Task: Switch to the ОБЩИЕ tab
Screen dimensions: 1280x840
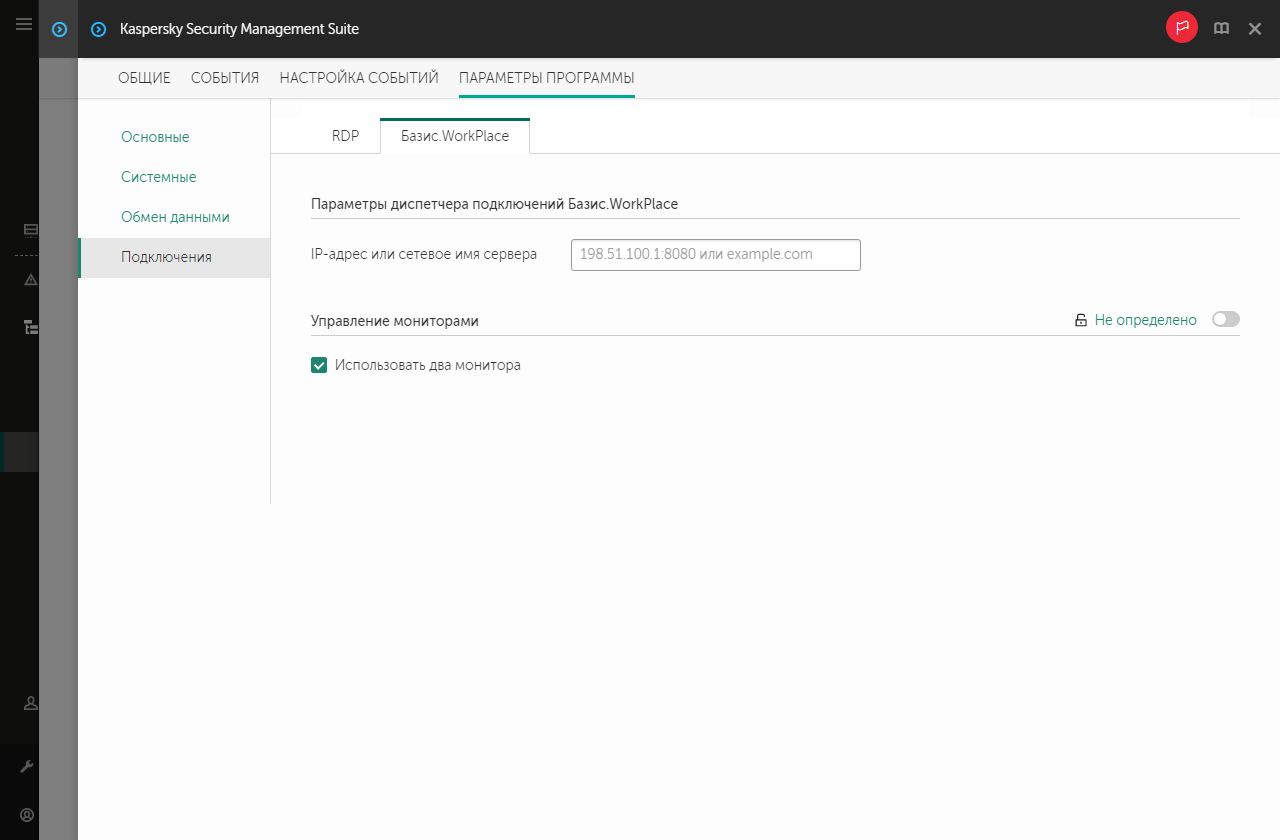Action: tap(144, 77)
